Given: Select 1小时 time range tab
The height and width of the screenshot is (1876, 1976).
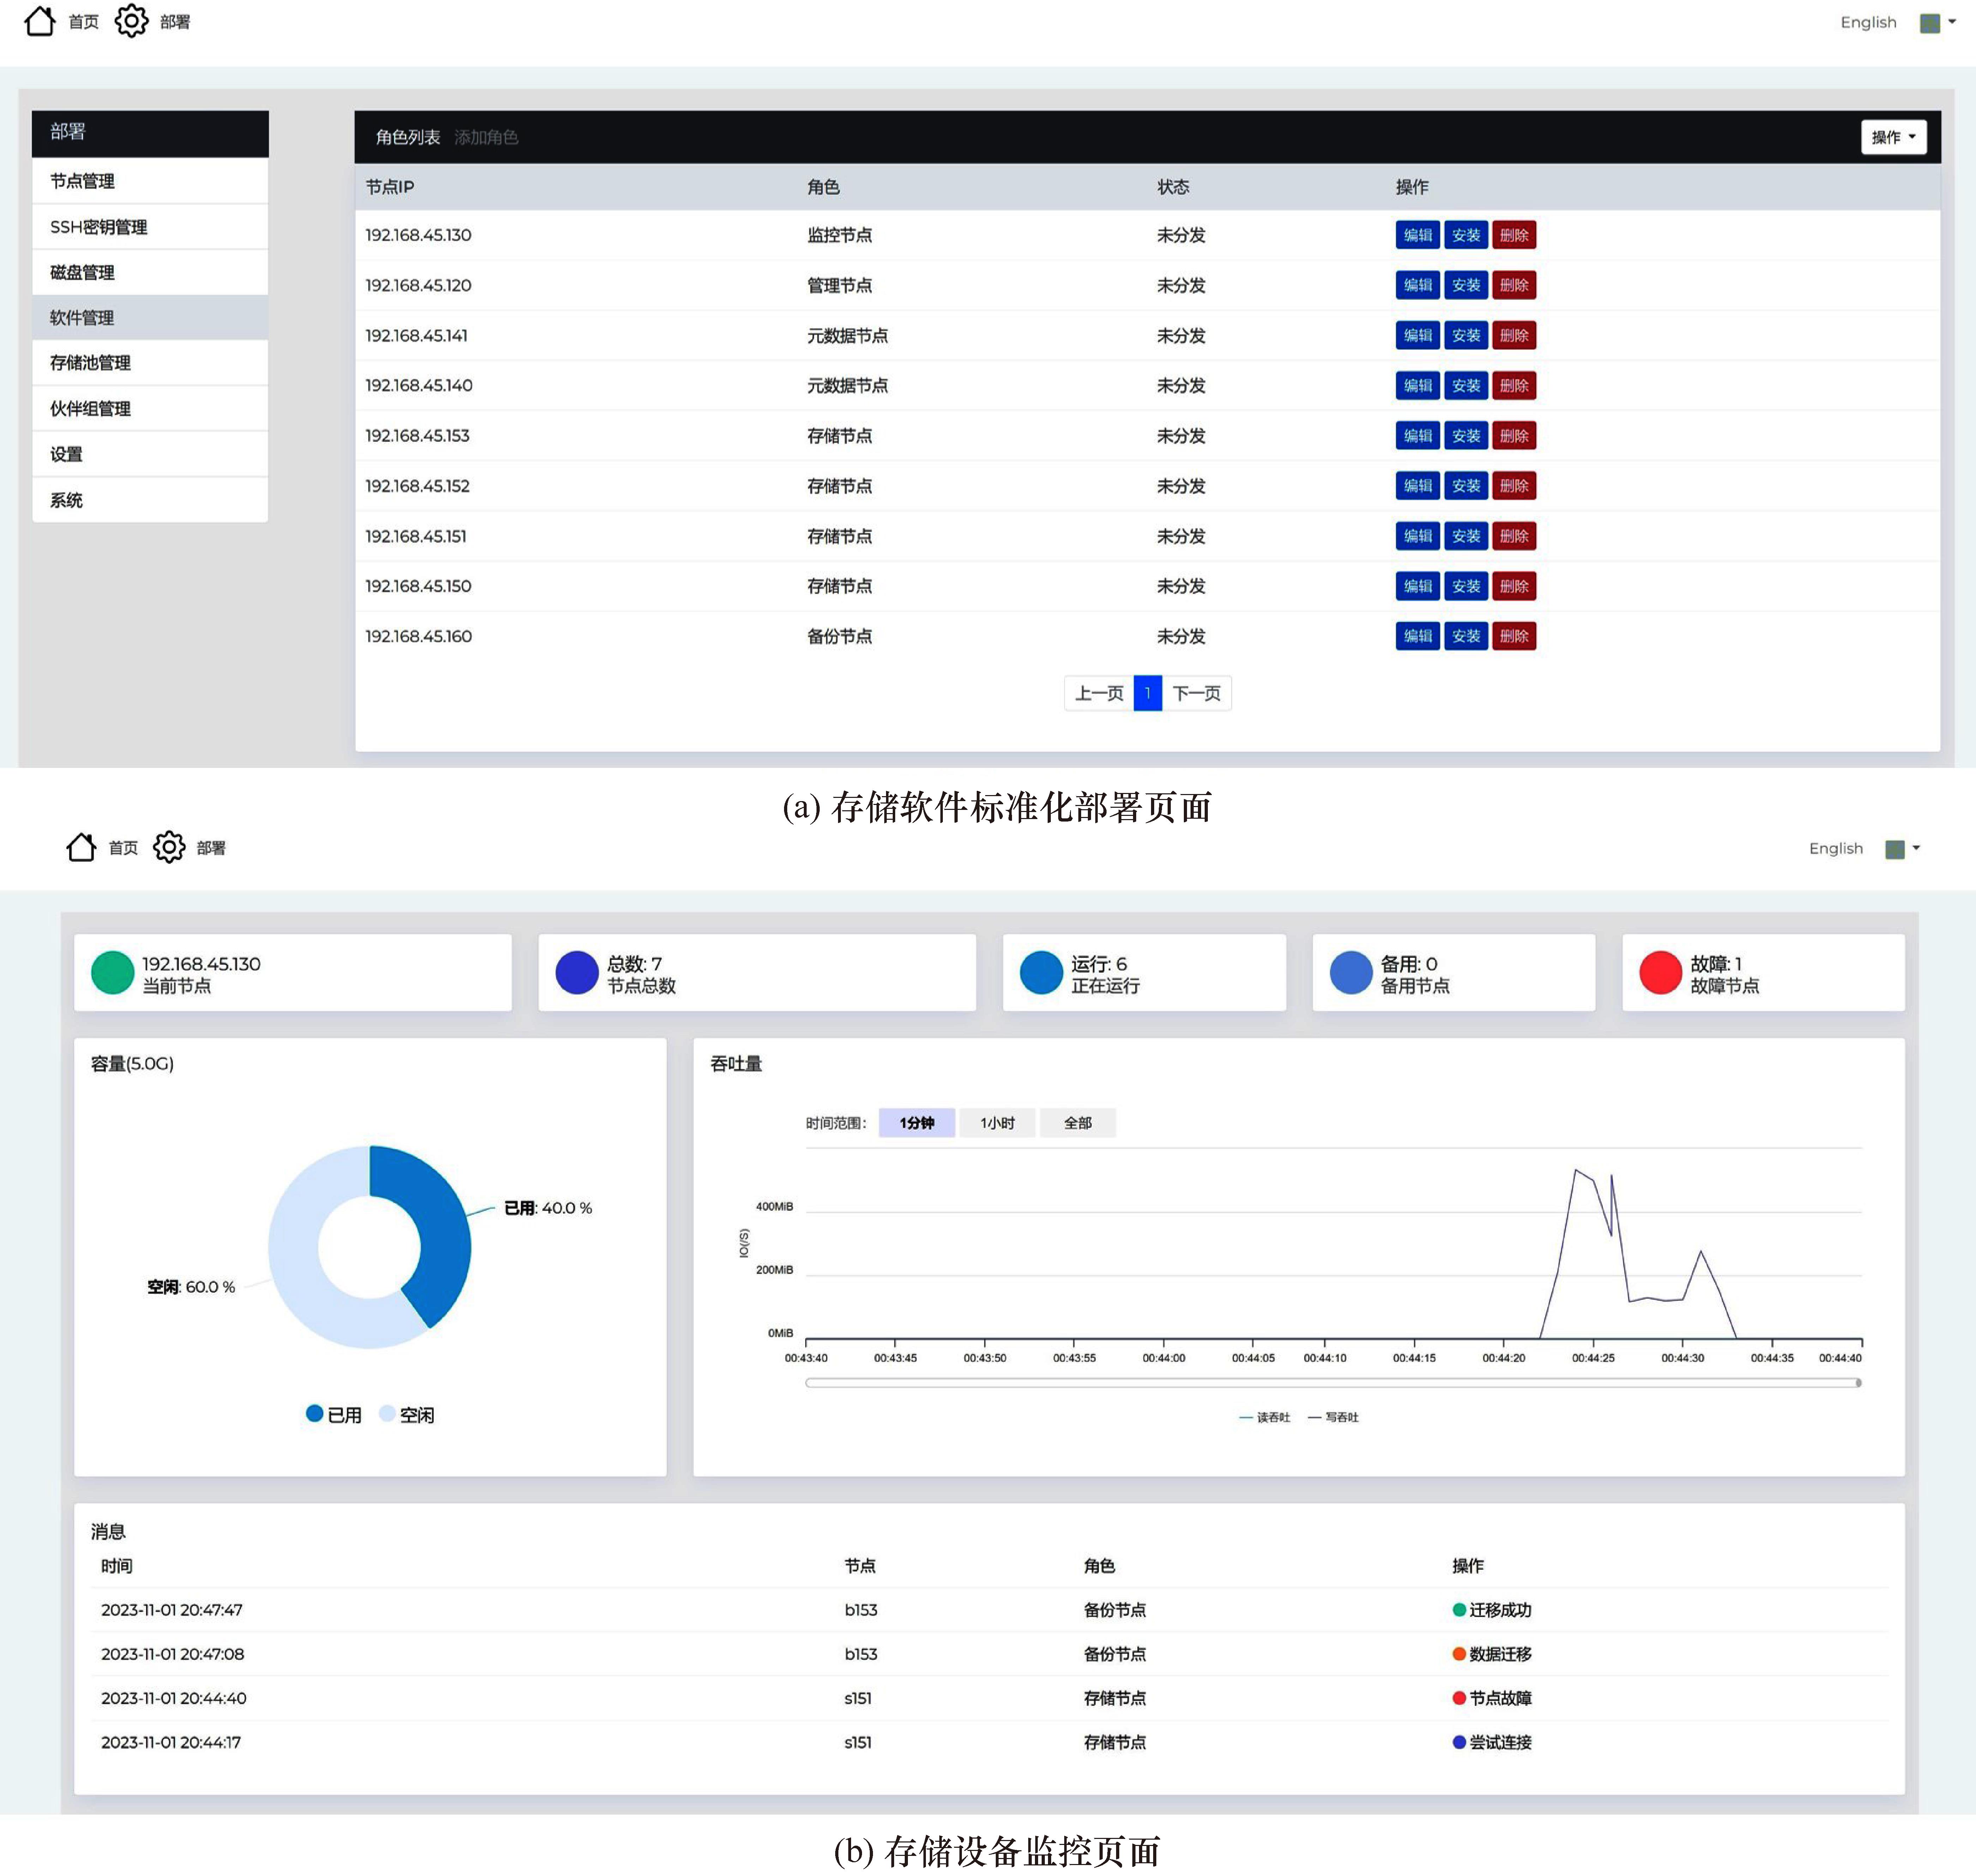Looking at the screenshot, I should (997, 1123).
